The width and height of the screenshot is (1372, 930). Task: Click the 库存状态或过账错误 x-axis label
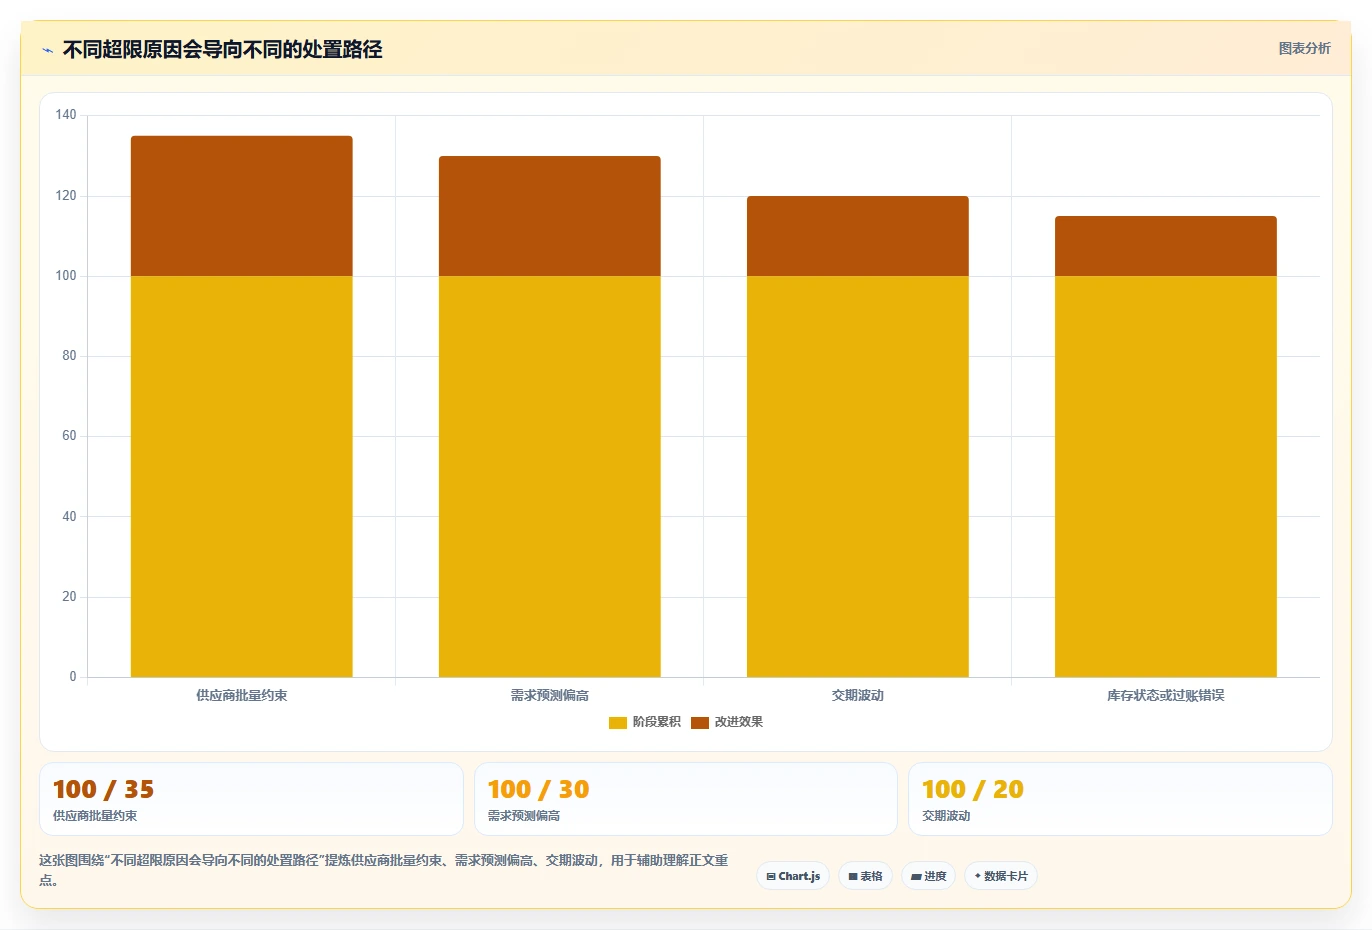click(1166, 695)
